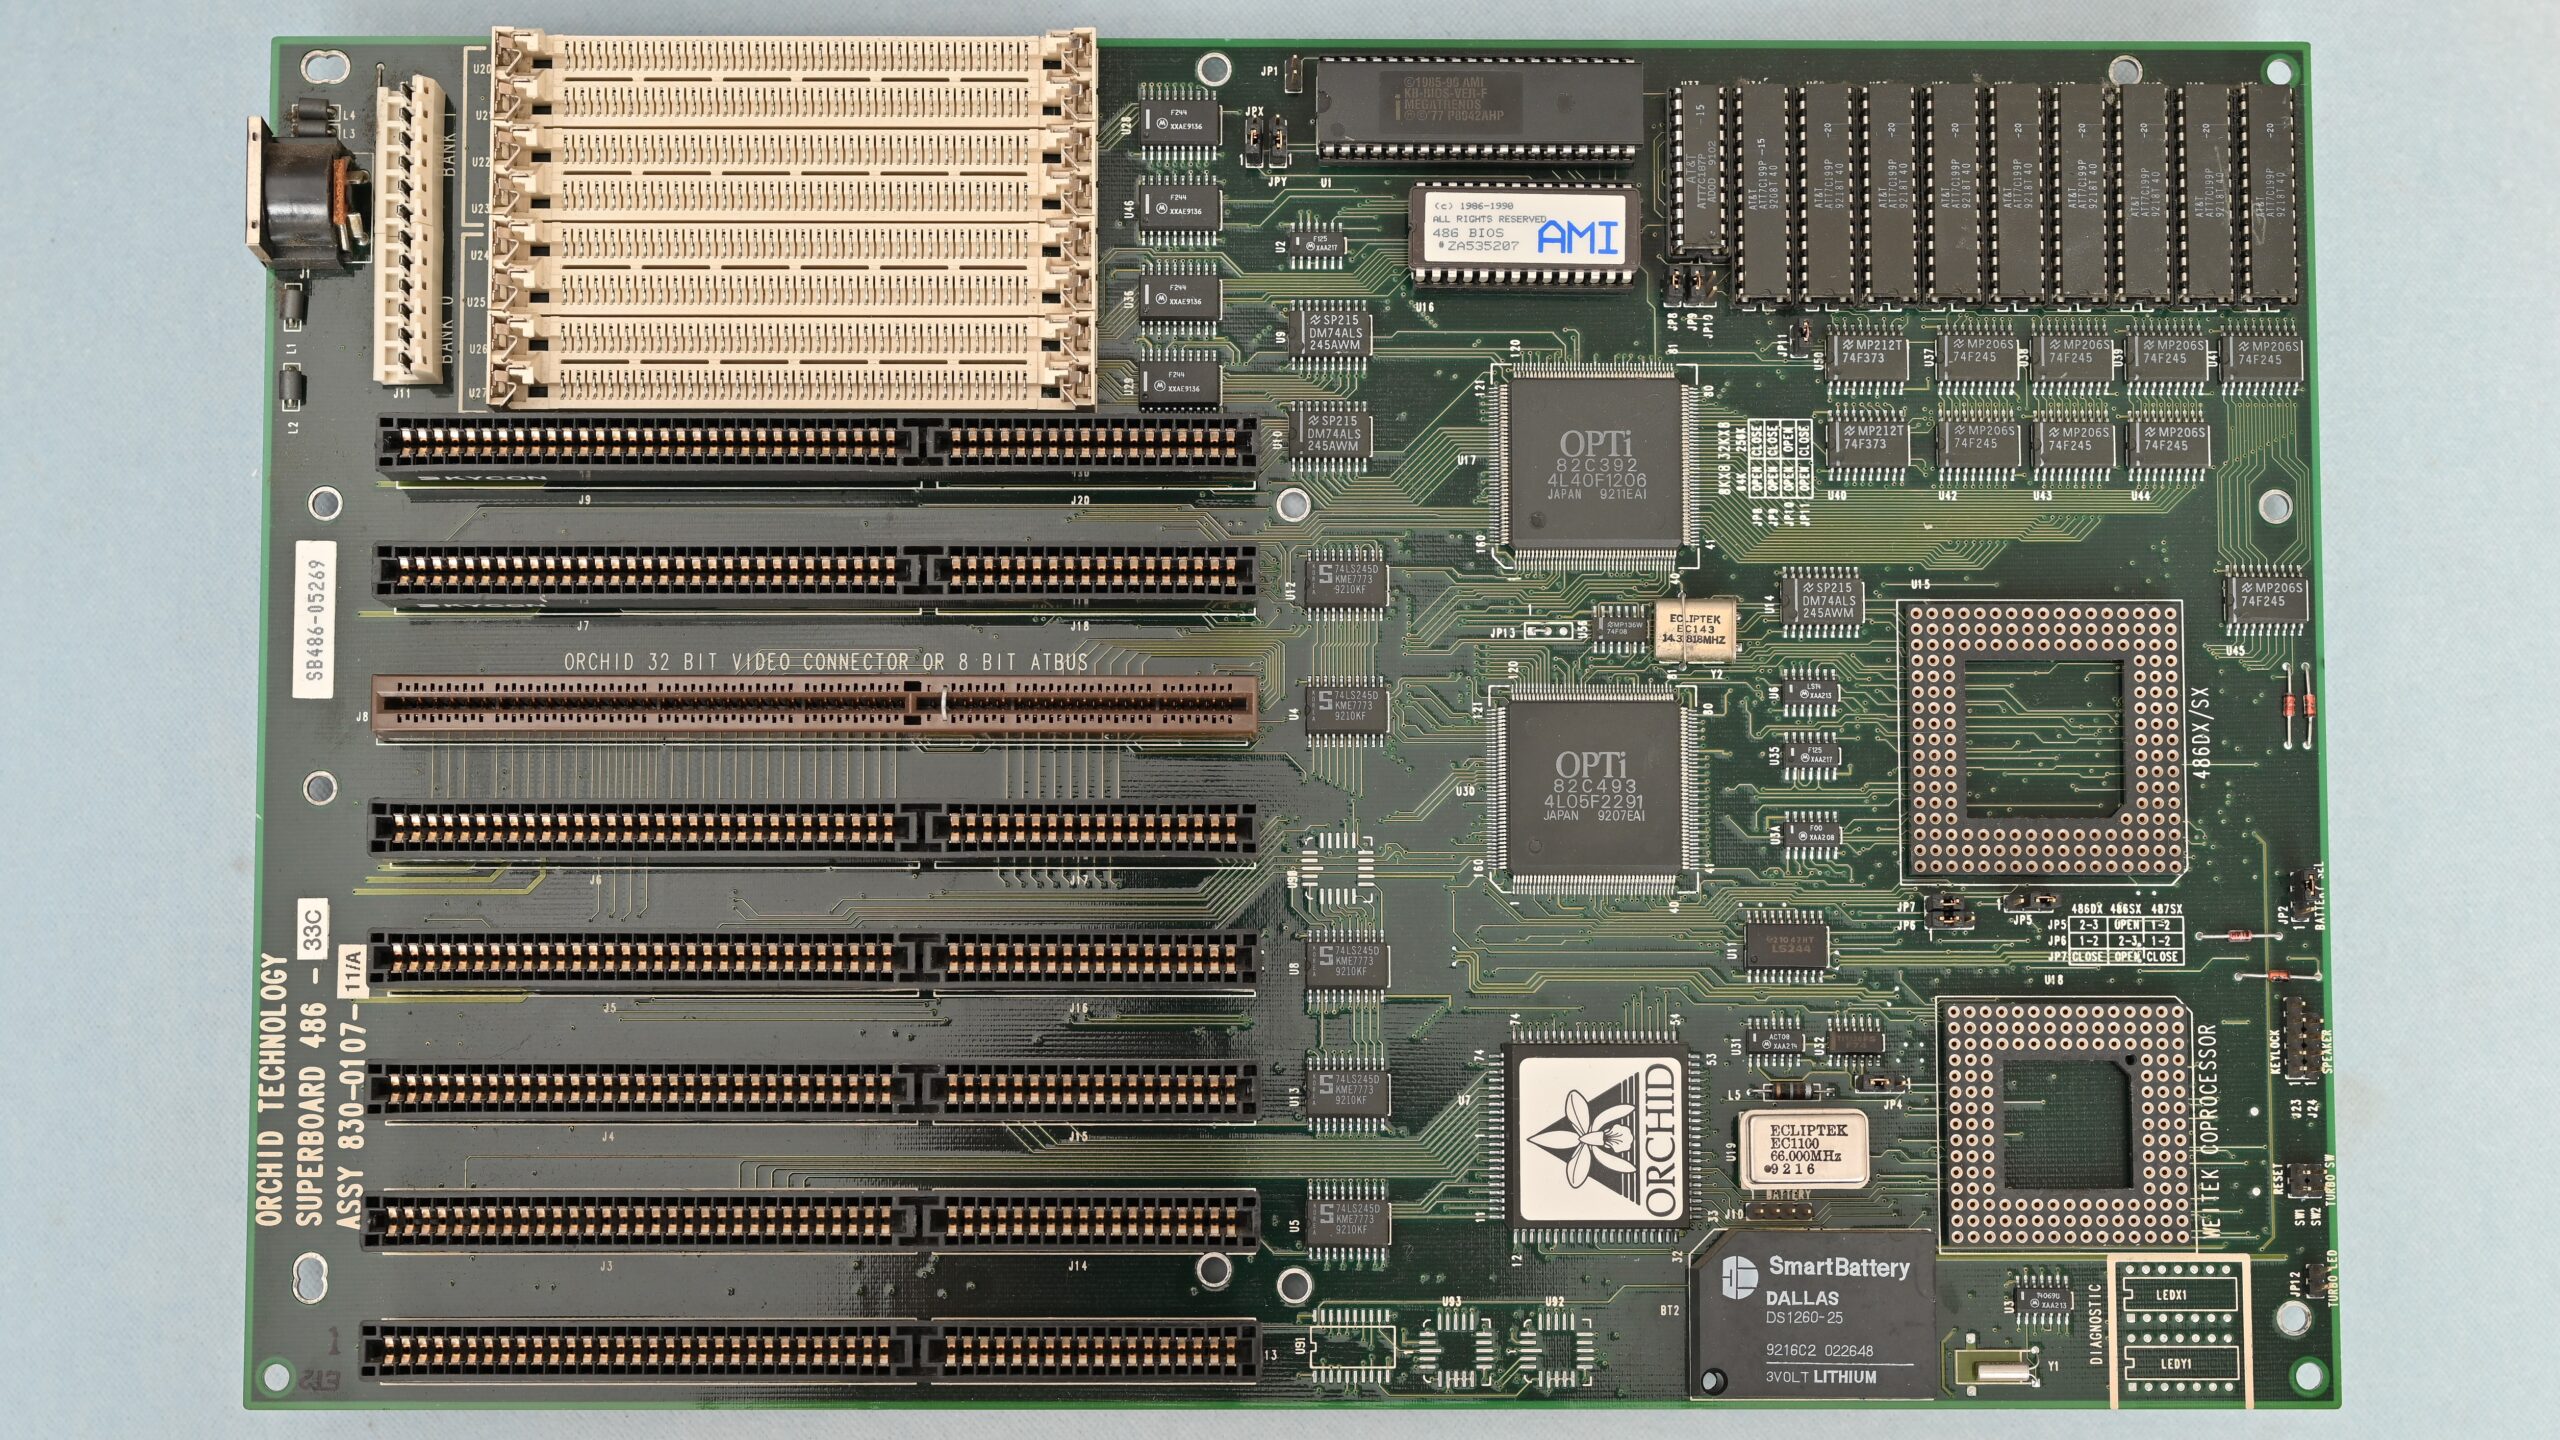Image resolution: width=2560 pixels, height=1440 pixels.
Task: Click the white J11 power connector
Action: click(408, 230)
